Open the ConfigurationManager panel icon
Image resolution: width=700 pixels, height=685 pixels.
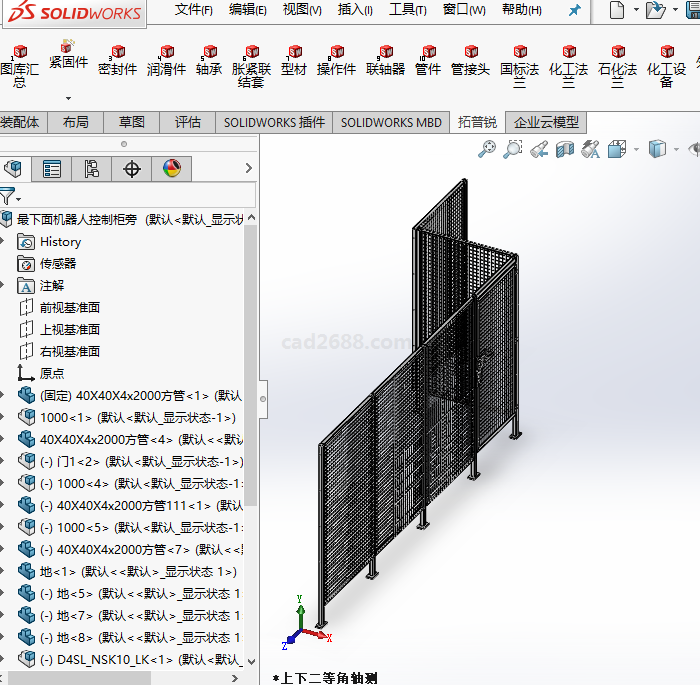tap(92, 169)
